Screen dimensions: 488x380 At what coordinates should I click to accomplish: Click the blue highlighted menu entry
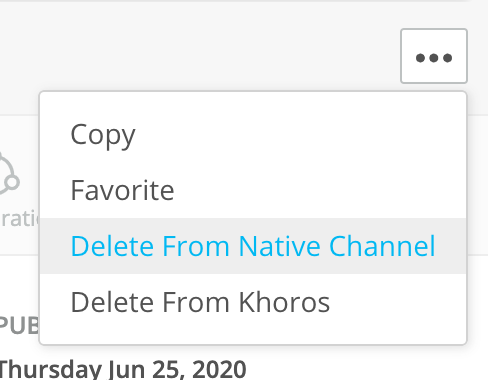253,246
